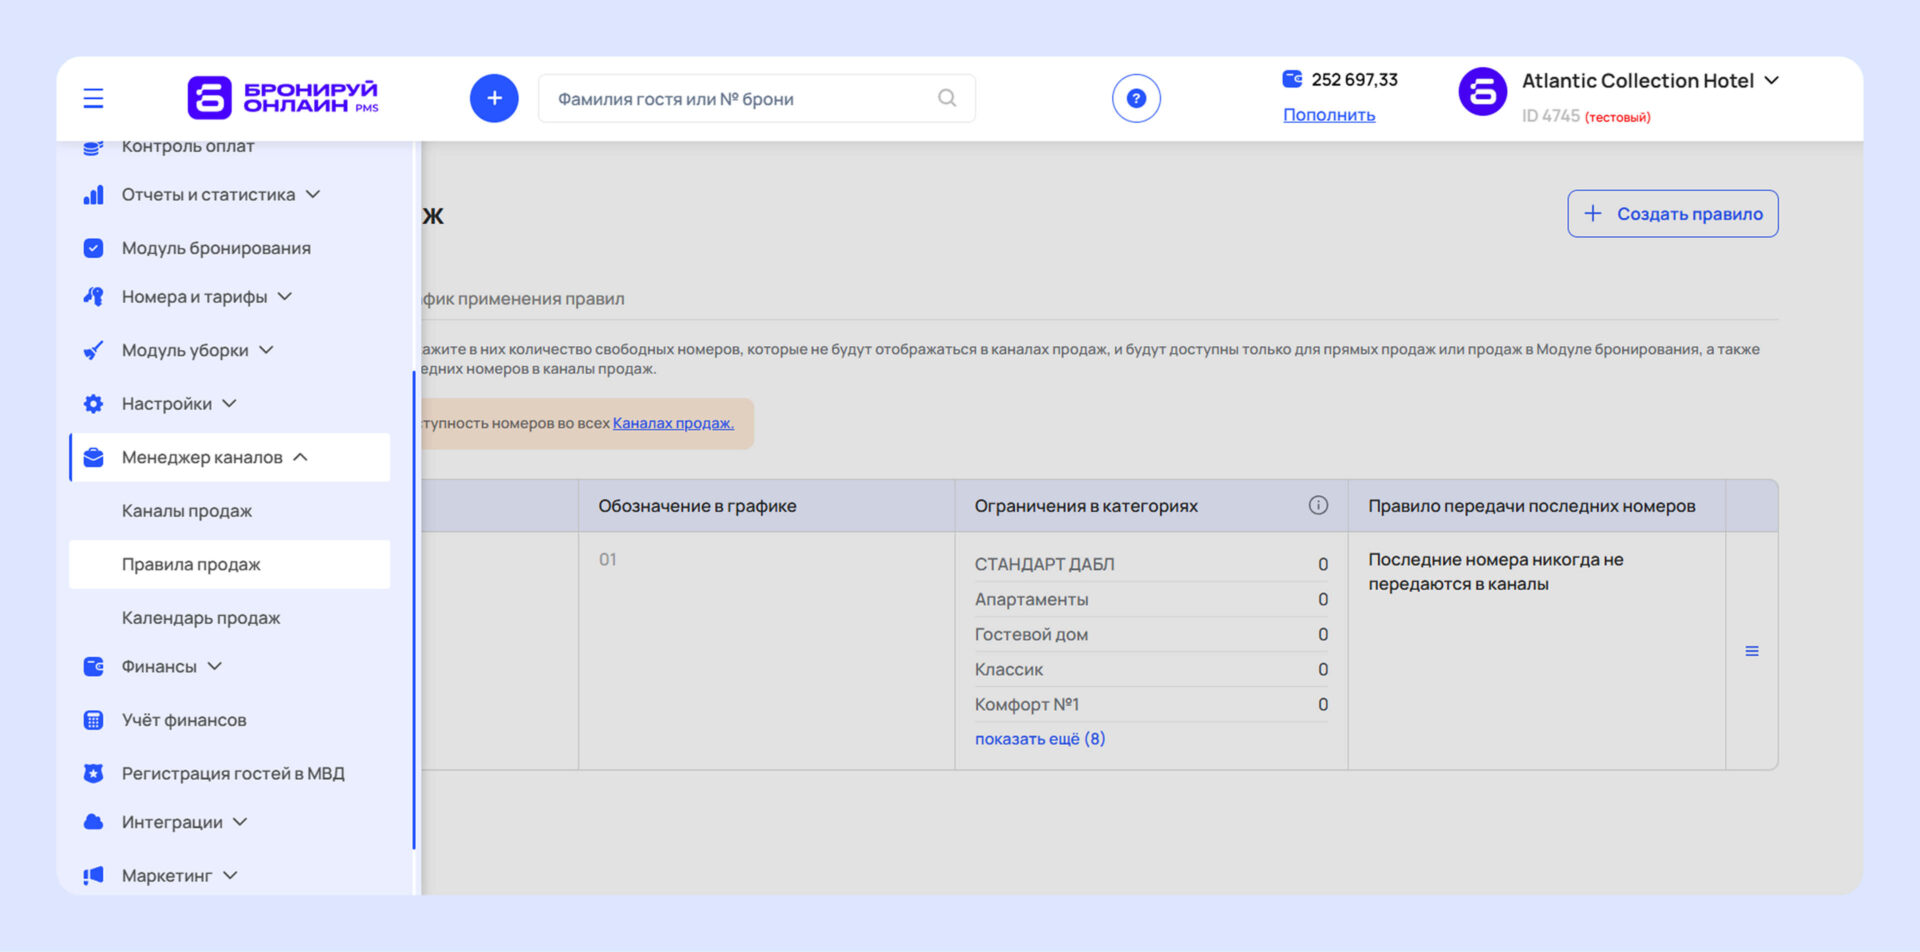Focus the guest name or booking search field

(740, 99)
